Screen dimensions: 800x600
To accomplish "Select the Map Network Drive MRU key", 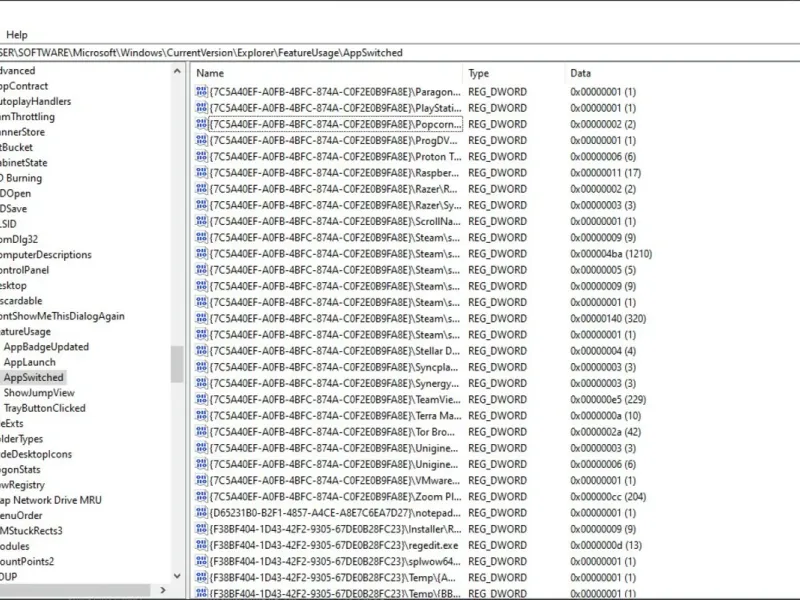I will [51, 500].
